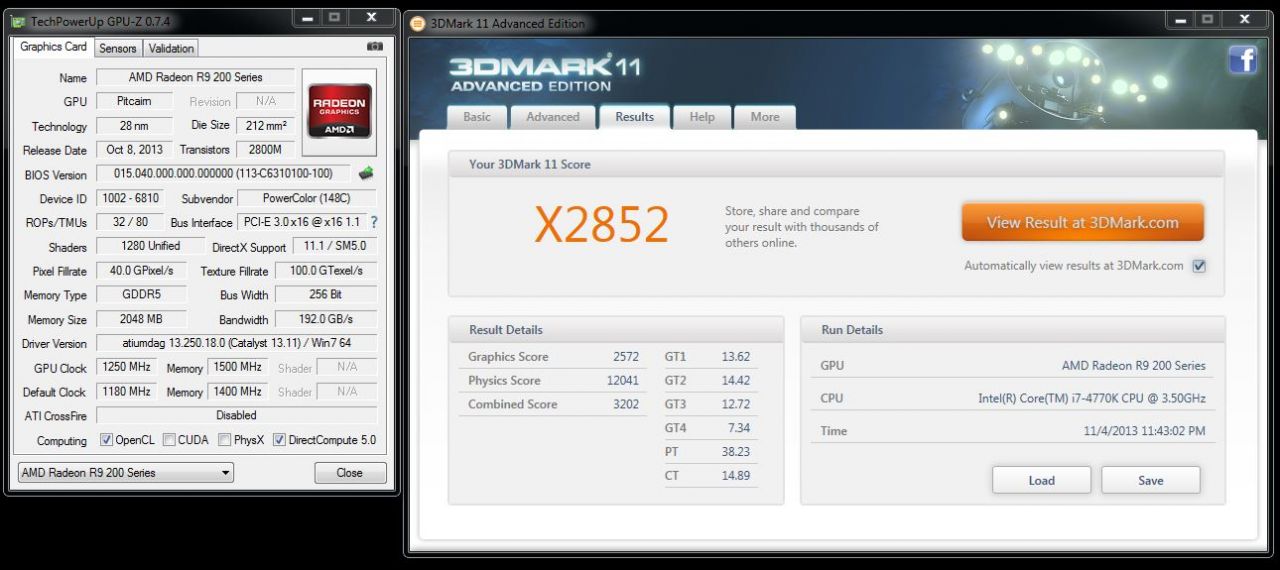This screenshot has width=1280, height=570.
Task: Click the 3DMark 11 title bar icon
Action: (418, 24)
